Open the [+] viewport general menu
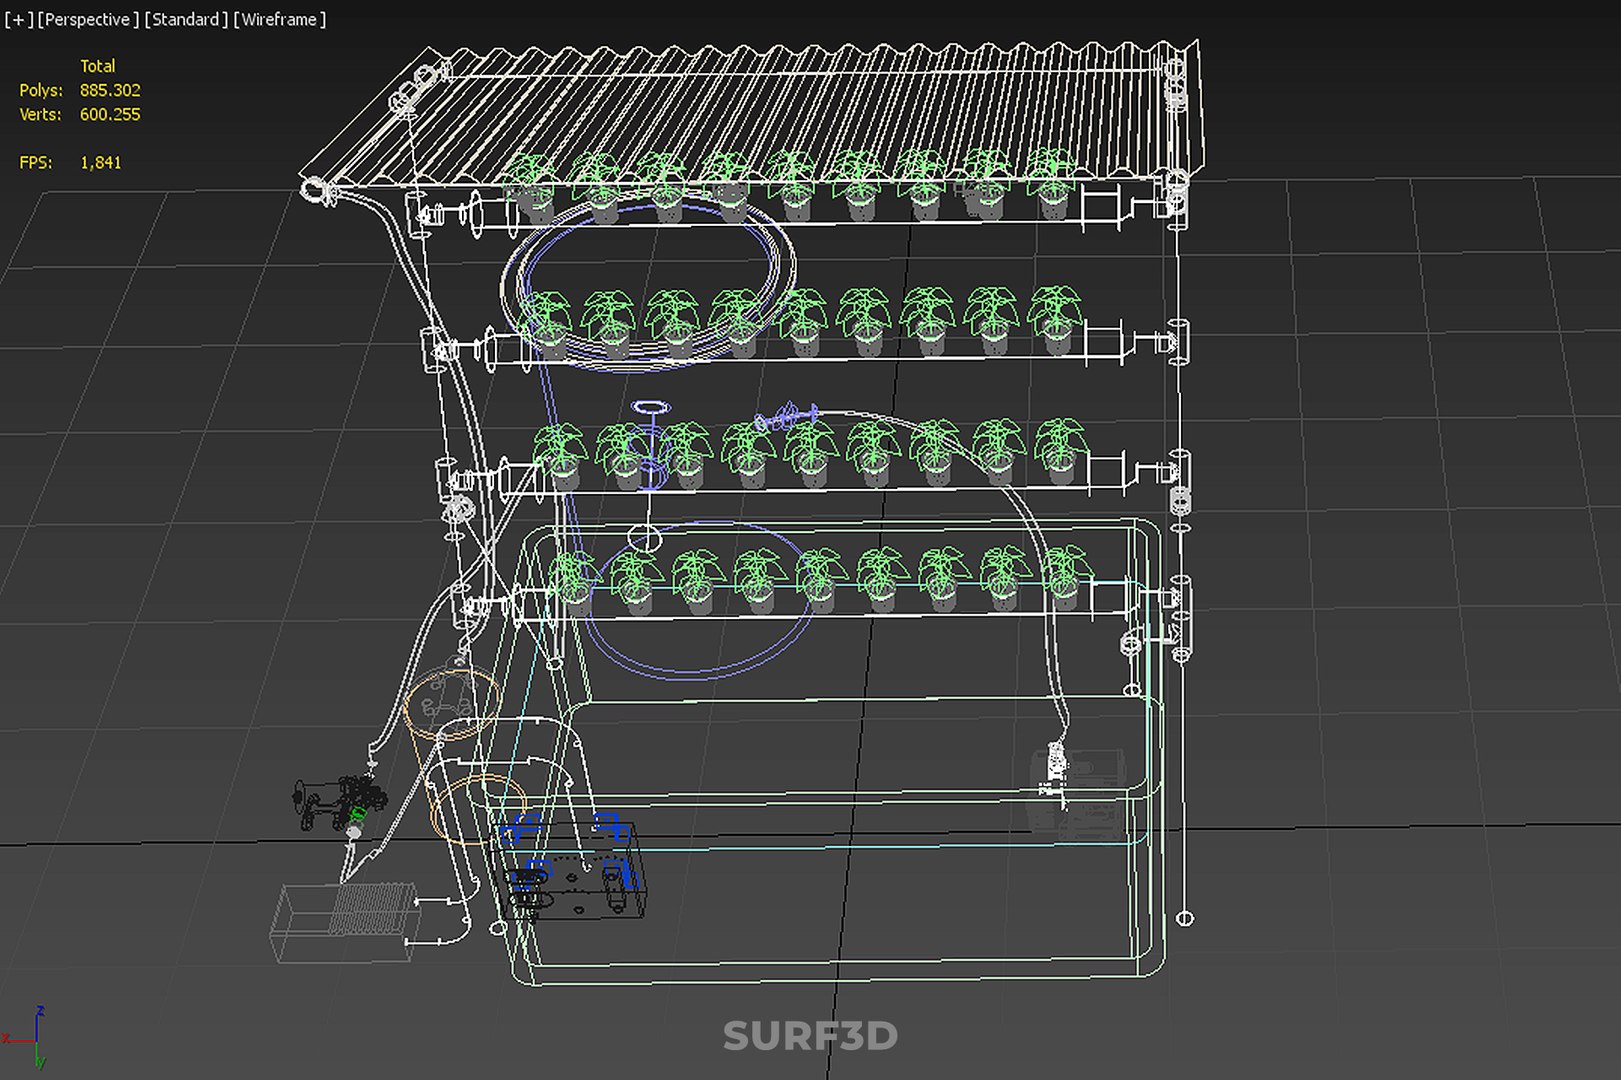This screenshot has width=1621, height=1080. point(18,20)
